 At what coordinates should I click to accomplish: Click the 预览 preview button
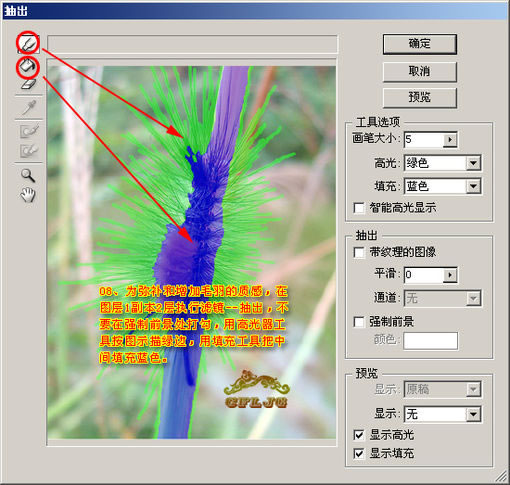pos(419,98)
